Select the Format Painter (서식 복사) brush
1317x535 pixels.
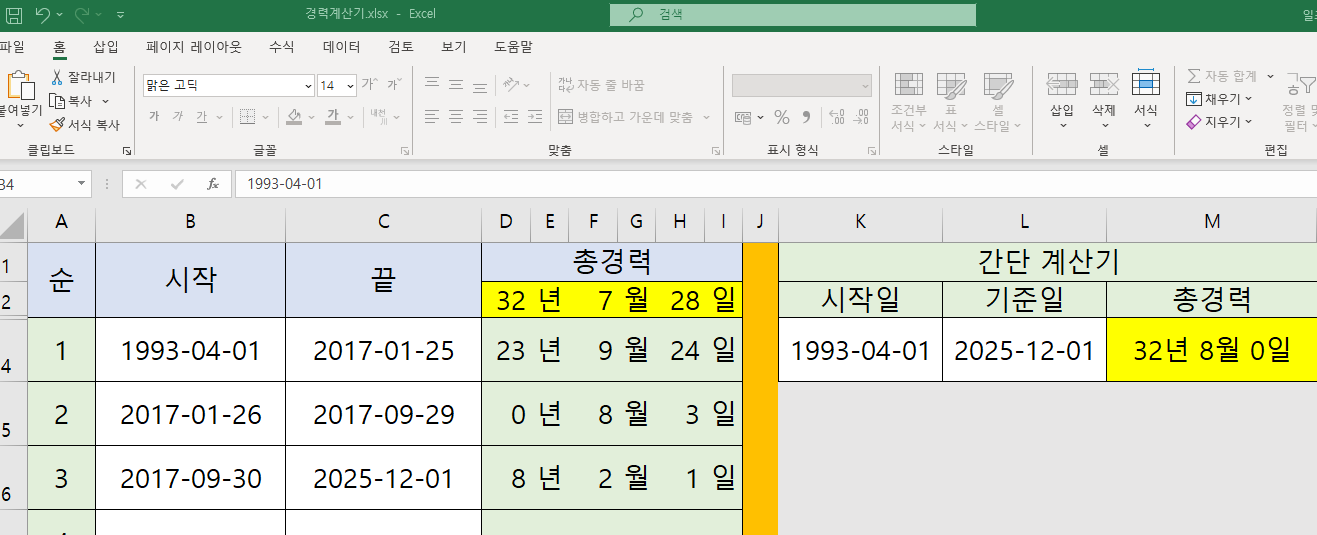point(57,125)
